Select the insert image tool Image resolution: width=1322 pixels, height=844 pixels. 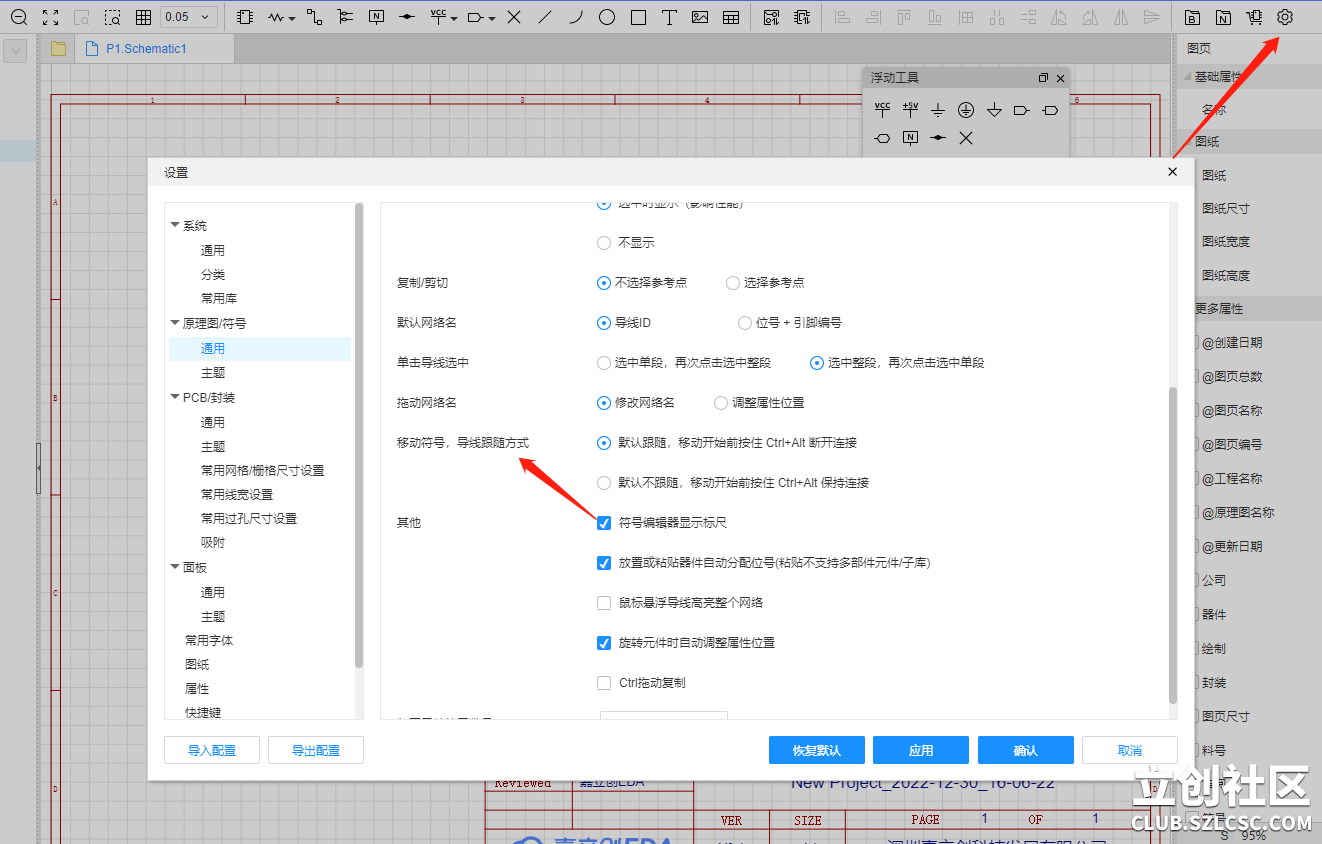point(700,17)
